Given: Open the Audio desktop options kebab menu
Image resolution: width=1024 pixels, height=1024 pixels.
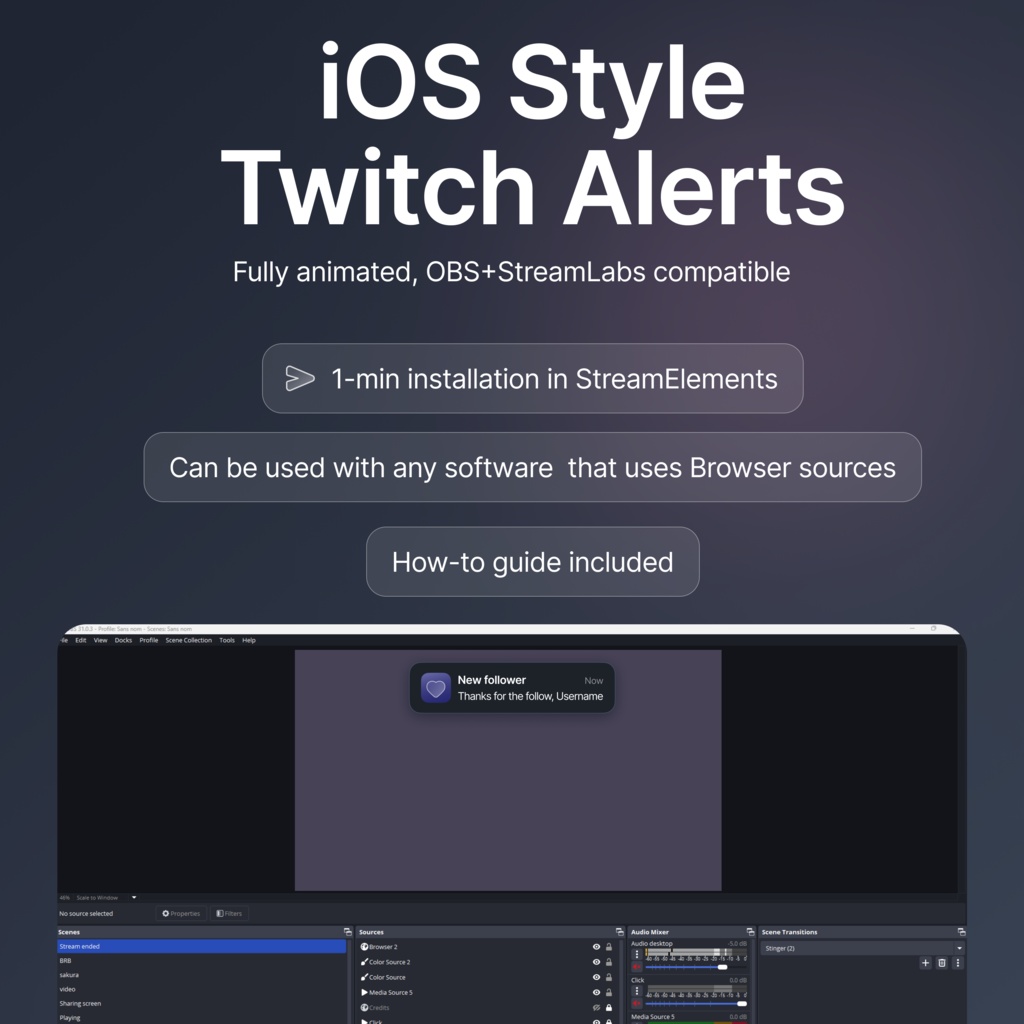Looking at the screenshot, I should [636, 953].
